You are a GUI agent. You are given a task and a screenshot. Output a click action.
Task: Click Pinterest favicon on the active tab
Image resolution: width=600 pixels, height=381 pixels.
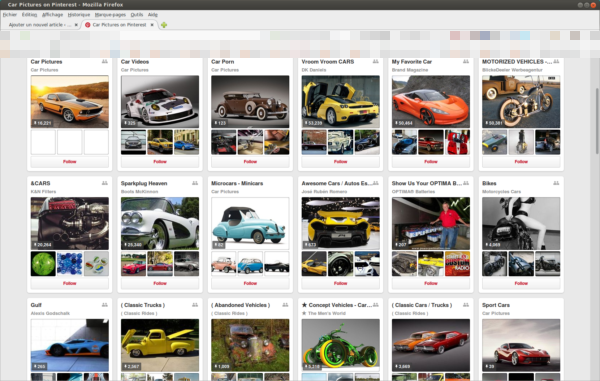tap(88, 25)
